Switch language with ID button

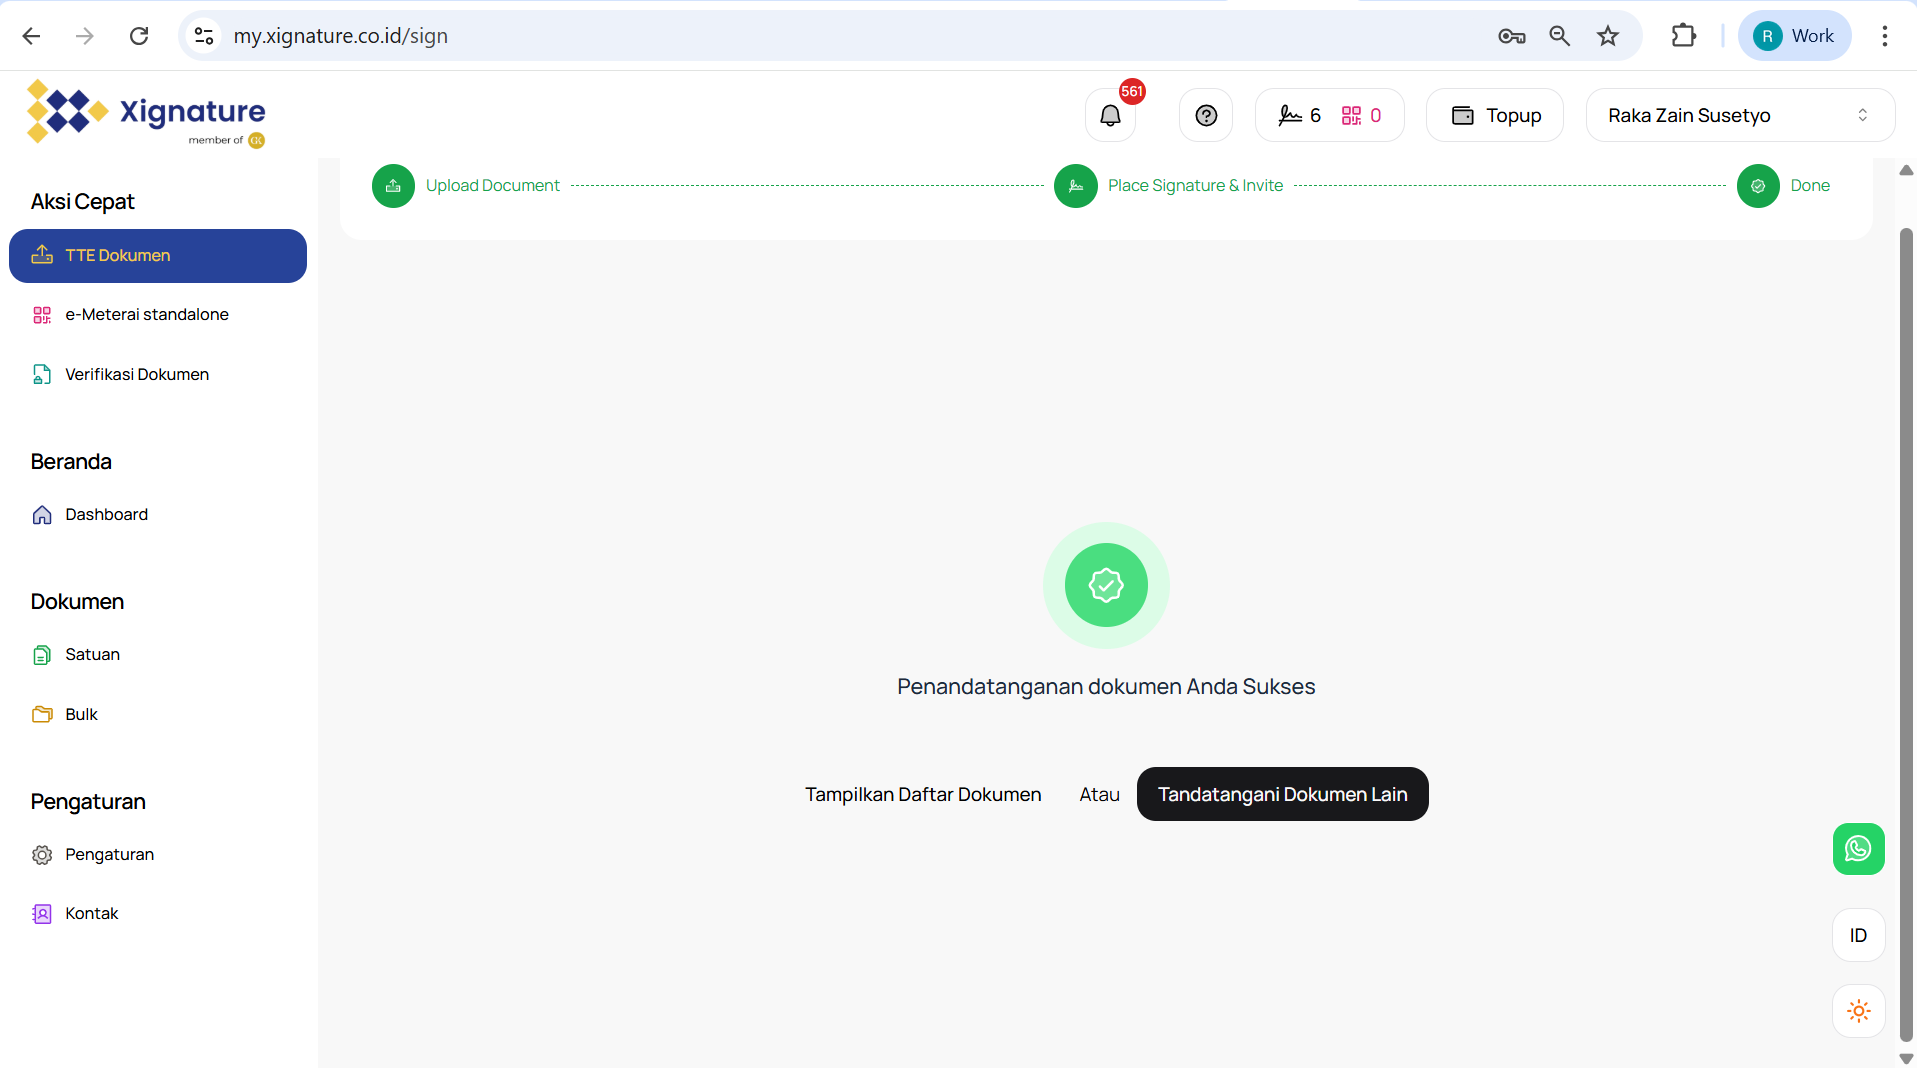1858,935
